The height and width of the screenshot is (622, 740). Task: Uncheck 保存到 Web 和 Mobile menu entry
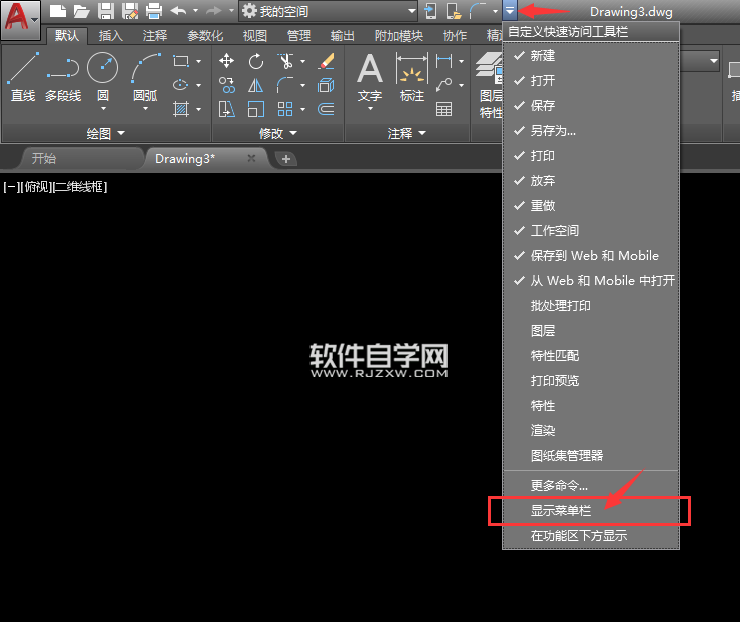tap(591, 256)
